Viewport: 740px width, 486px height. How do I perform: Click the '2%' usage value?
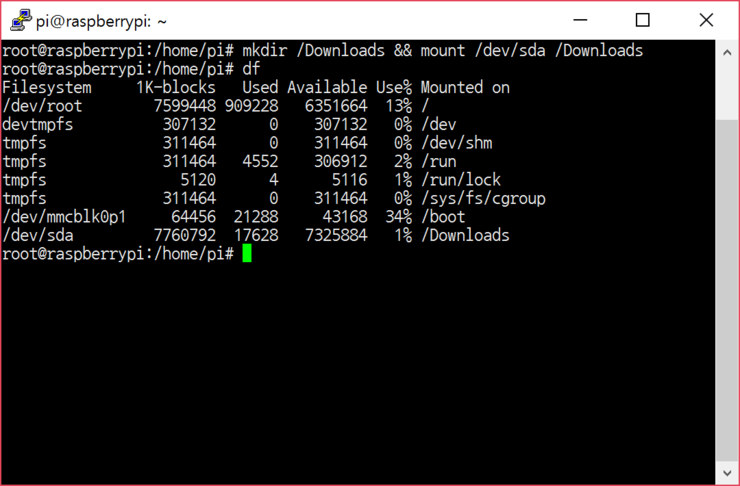pos(403,161)
